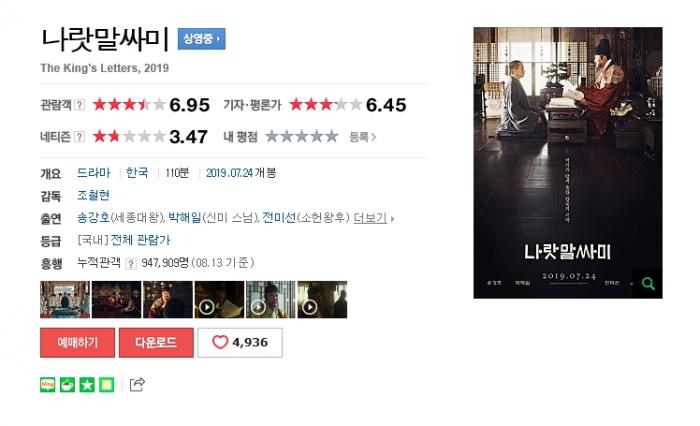
Task: Click the magnifier icon on the poster
Action: click(x=648, y=284)
